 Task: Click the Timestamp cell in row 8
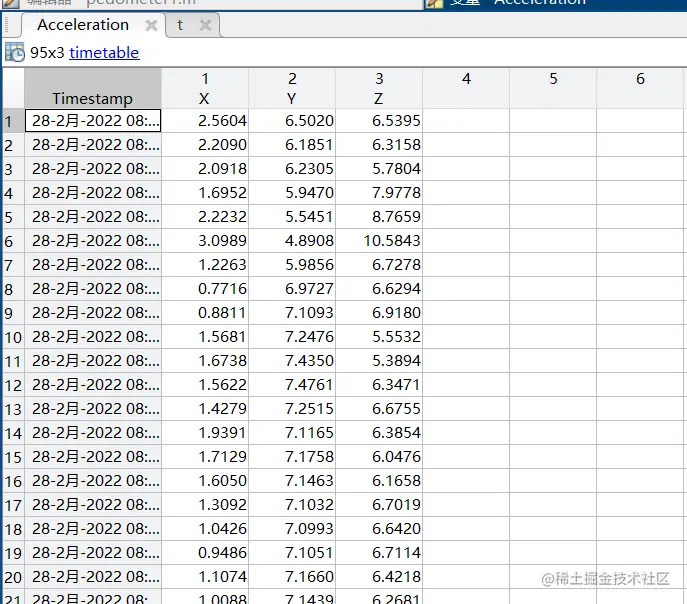click(x=93, y=289)
